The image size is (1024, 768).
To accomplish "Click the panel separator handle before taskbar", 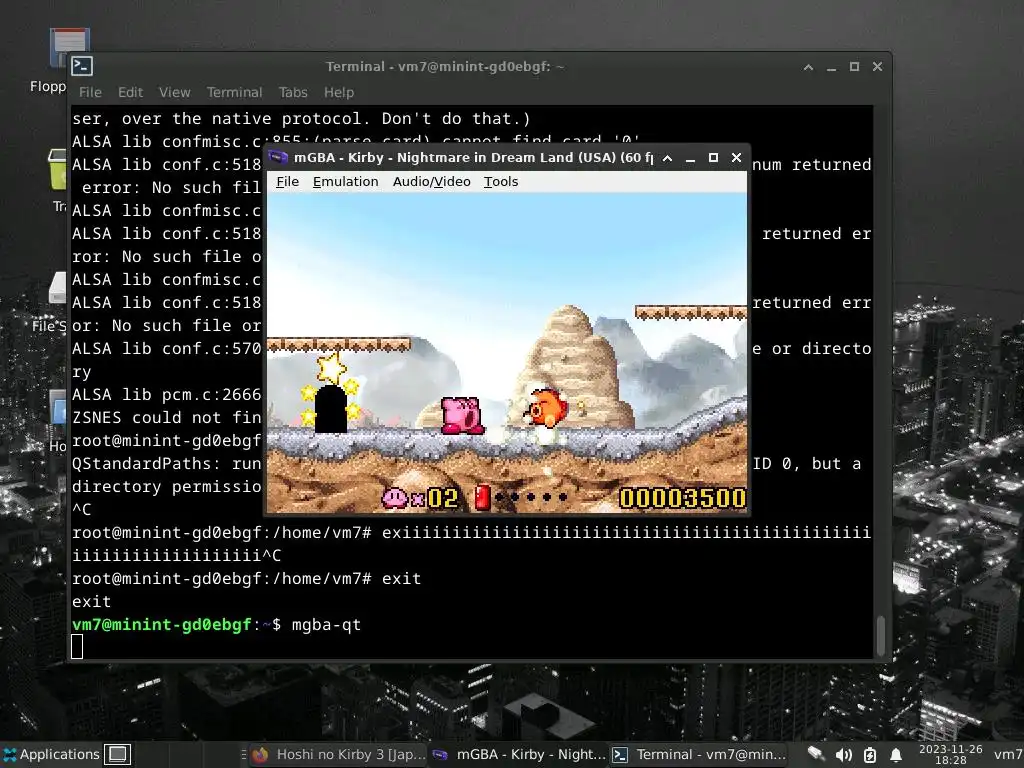I will [x=243, y=754].
